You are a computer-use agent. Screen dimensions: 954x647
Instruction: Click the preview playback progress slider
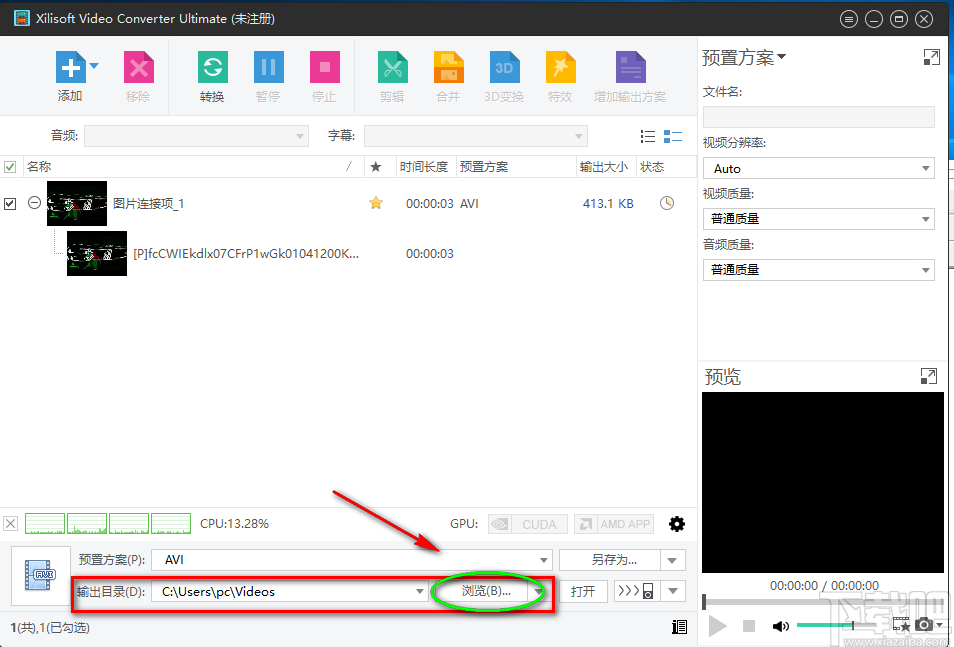823,601
